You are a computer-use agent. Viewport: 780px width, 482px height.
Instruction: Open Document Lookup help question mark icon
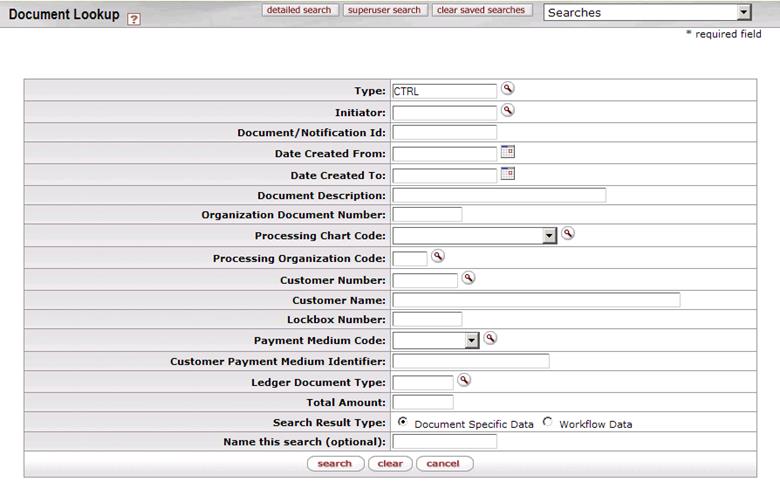click(133, 19)
